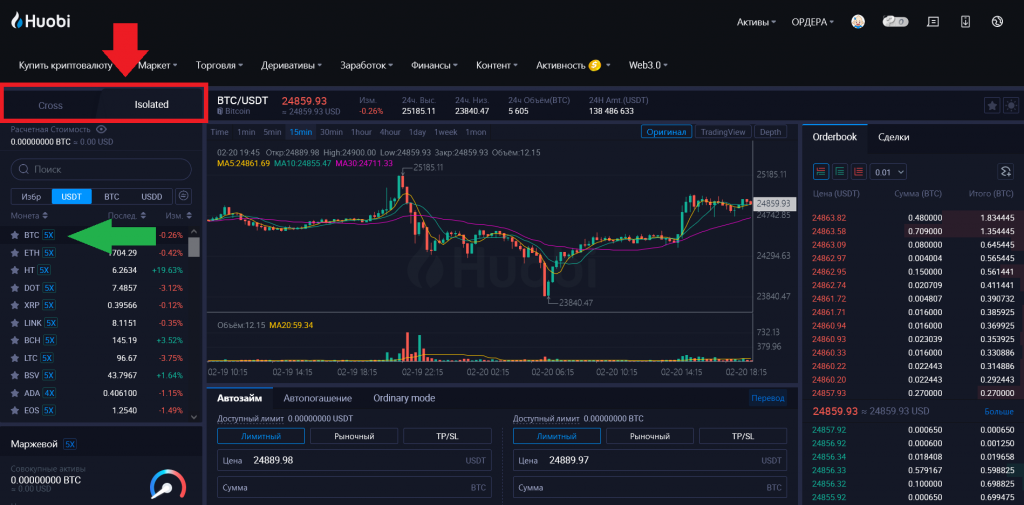Open the language globe icon

[997, 22]
